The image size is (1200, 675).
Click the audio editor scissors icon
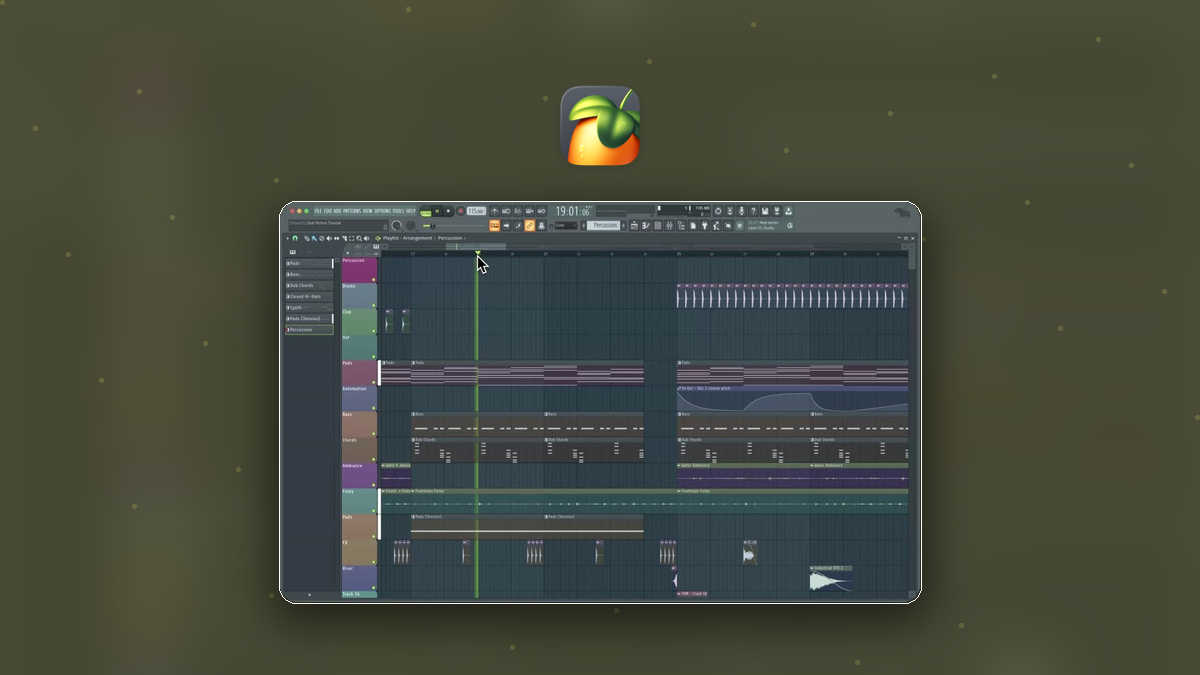tap(730, 211)
